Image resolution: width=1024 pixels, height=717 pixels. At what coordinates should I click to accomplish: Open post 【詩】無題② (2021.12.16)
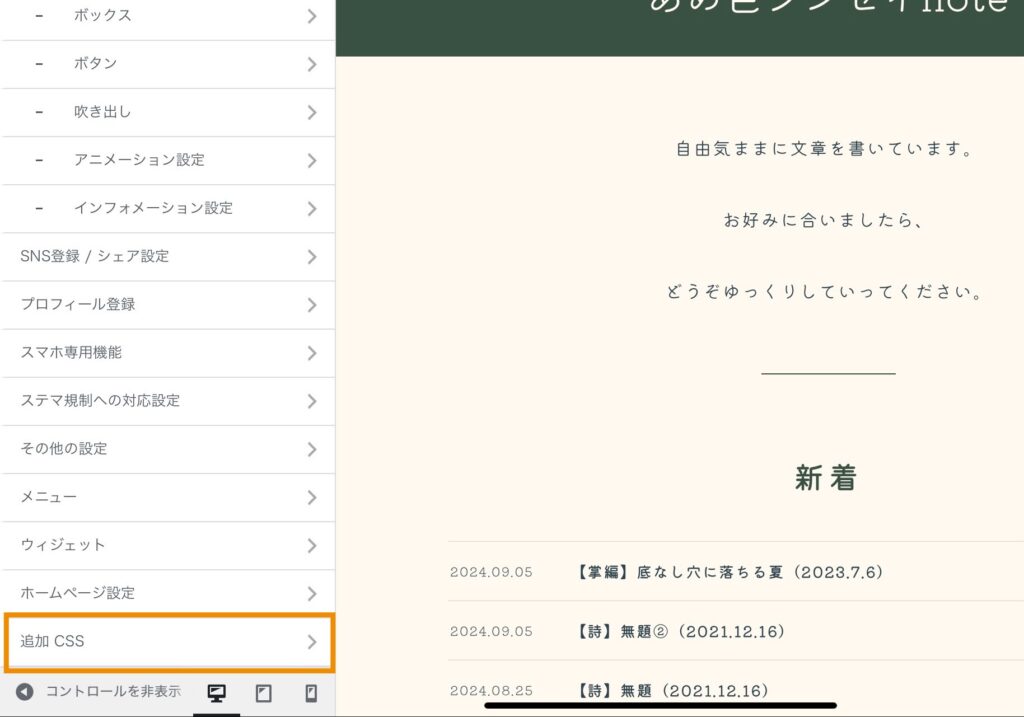pos(679,631)
